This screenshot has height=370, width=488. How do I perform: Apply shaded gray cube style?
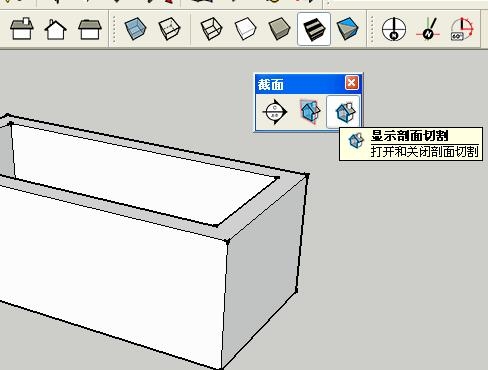[279, 29]
